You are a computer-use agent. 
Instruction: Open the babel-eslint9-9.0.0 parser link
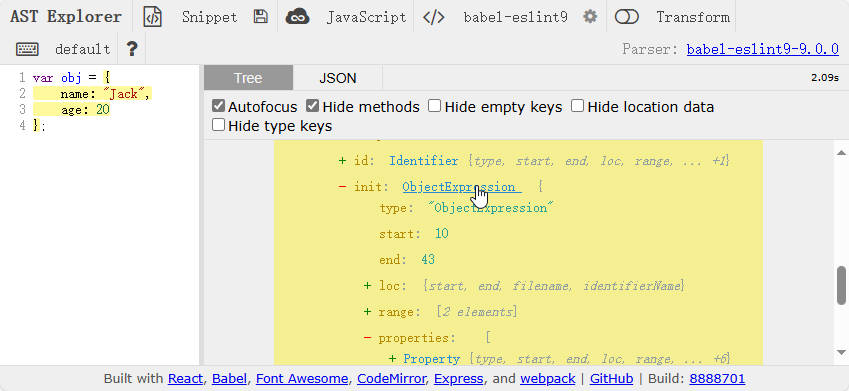[x=762, y=49]
